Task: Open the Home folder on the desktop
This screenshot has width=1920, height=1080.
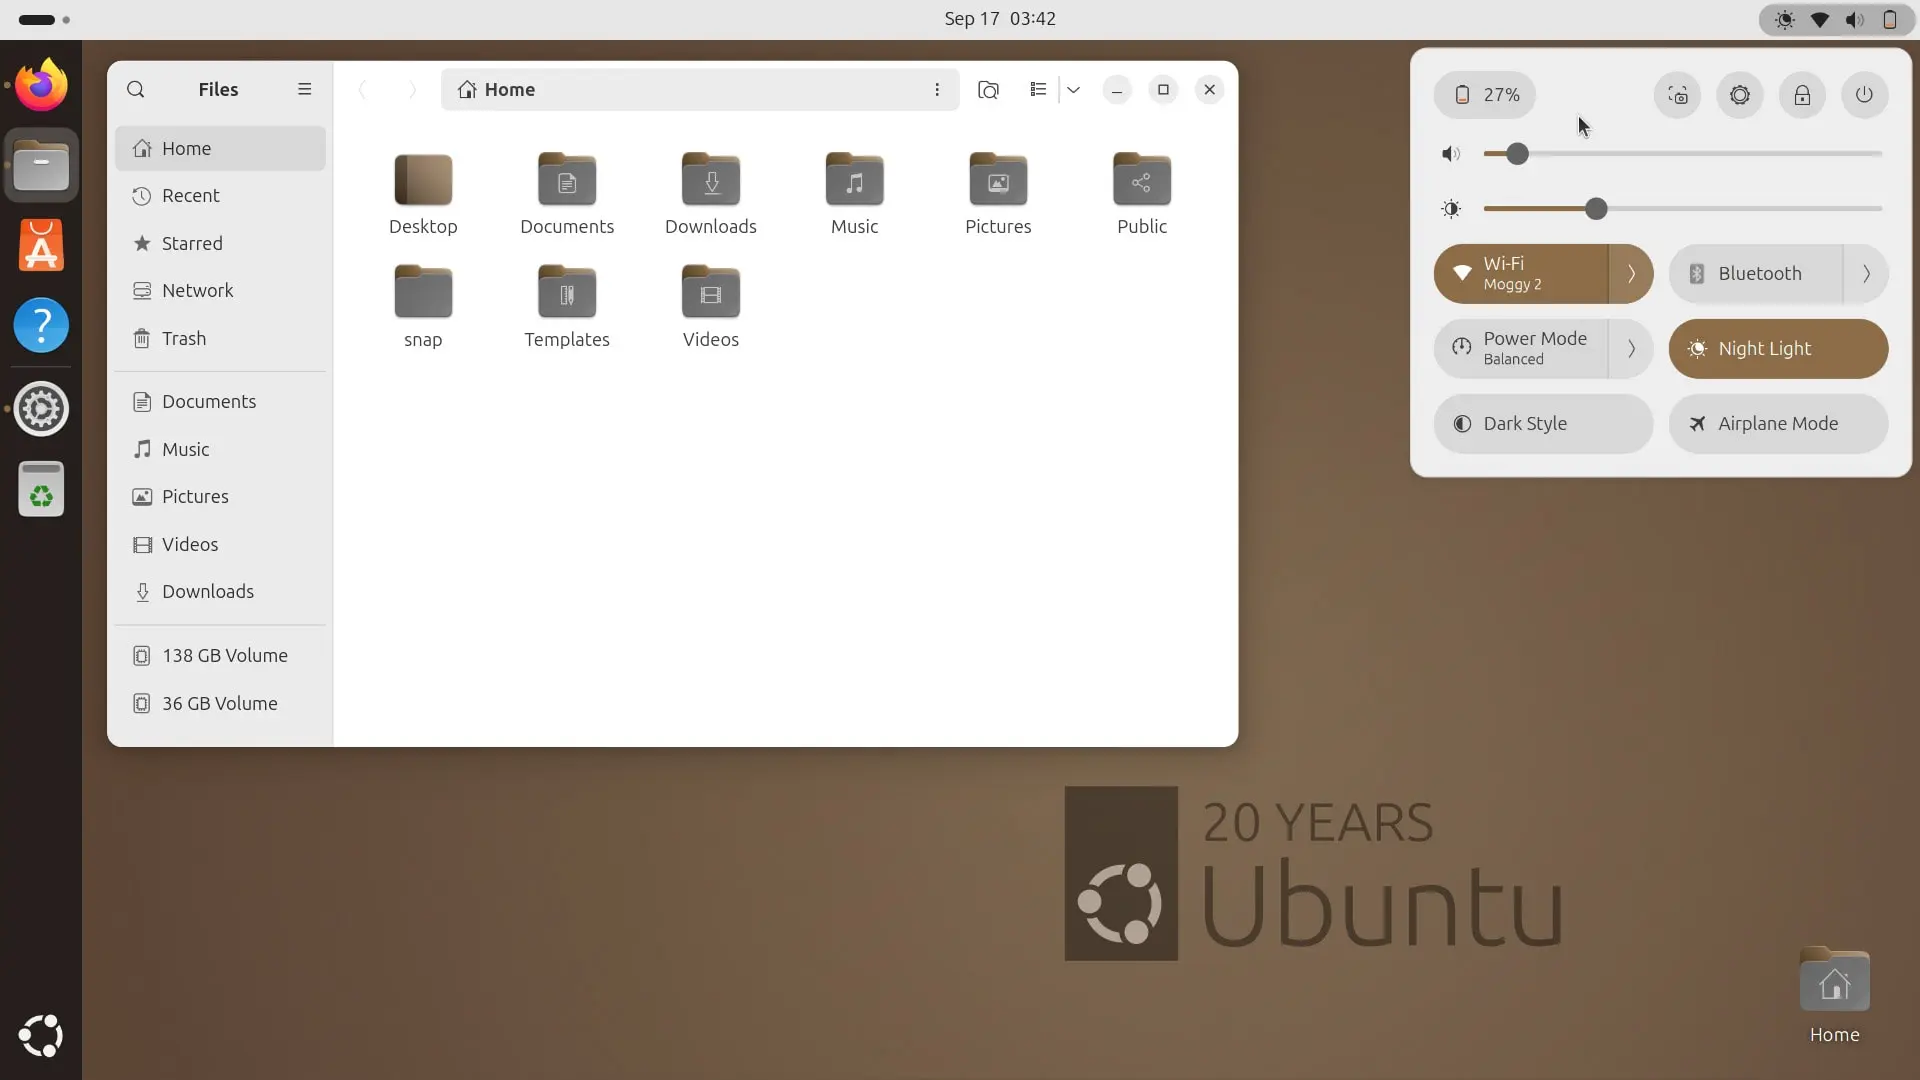Action: 1834,996
